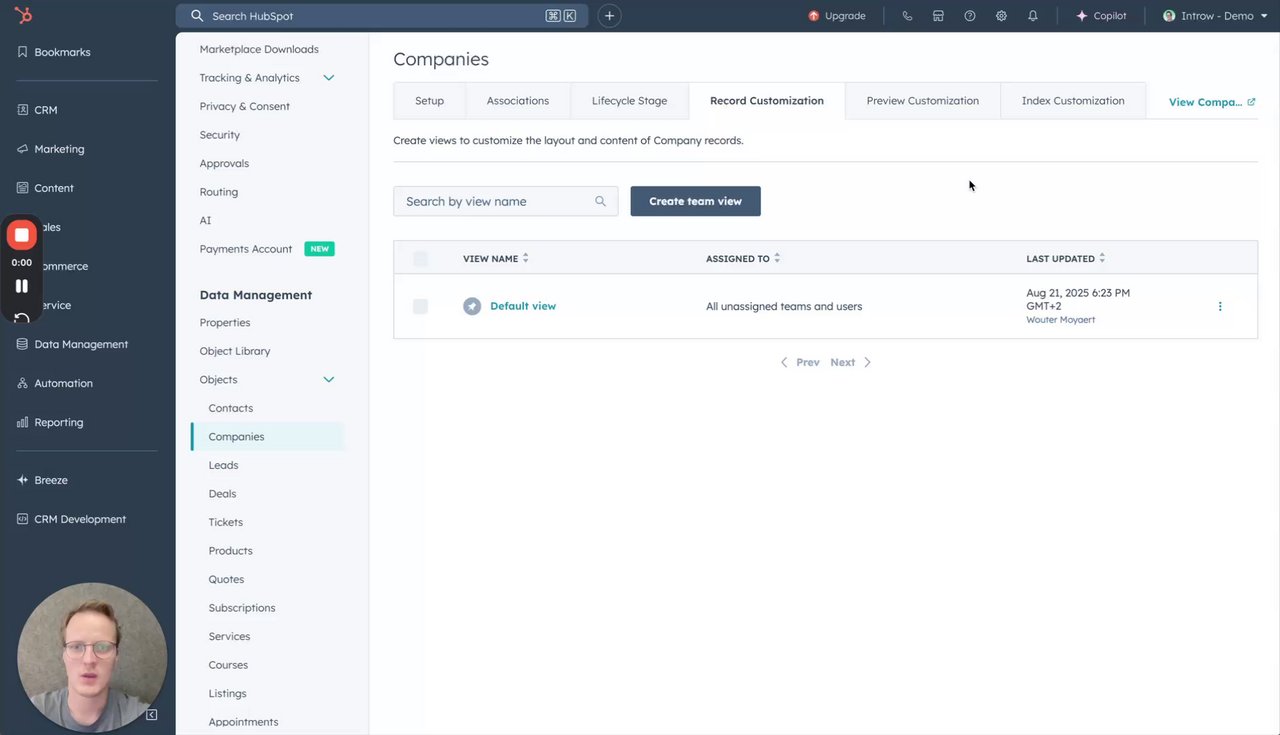Open the Default view link
The width and height of the screenshot is (1280, 735).
(523, 306)
